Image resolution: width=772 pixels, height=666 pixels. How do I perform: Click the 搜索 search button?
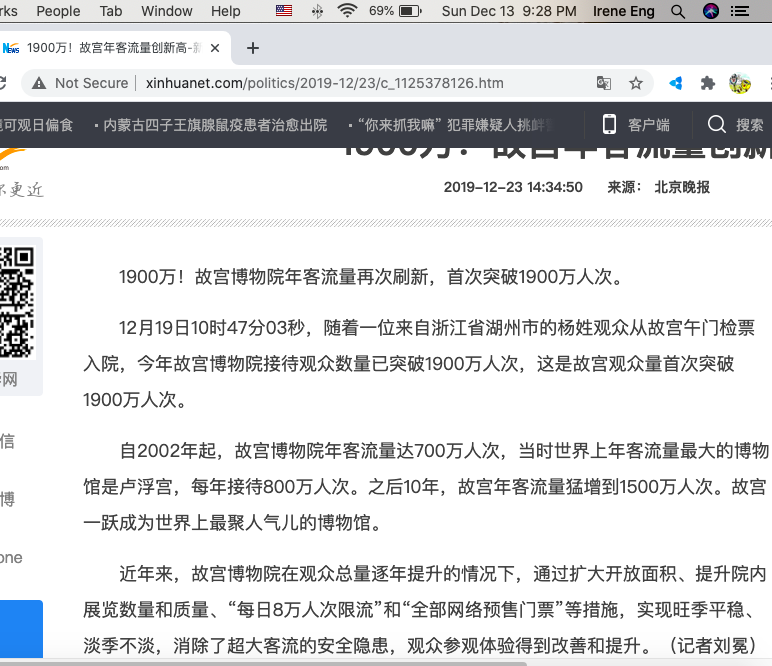coord(736,125)
